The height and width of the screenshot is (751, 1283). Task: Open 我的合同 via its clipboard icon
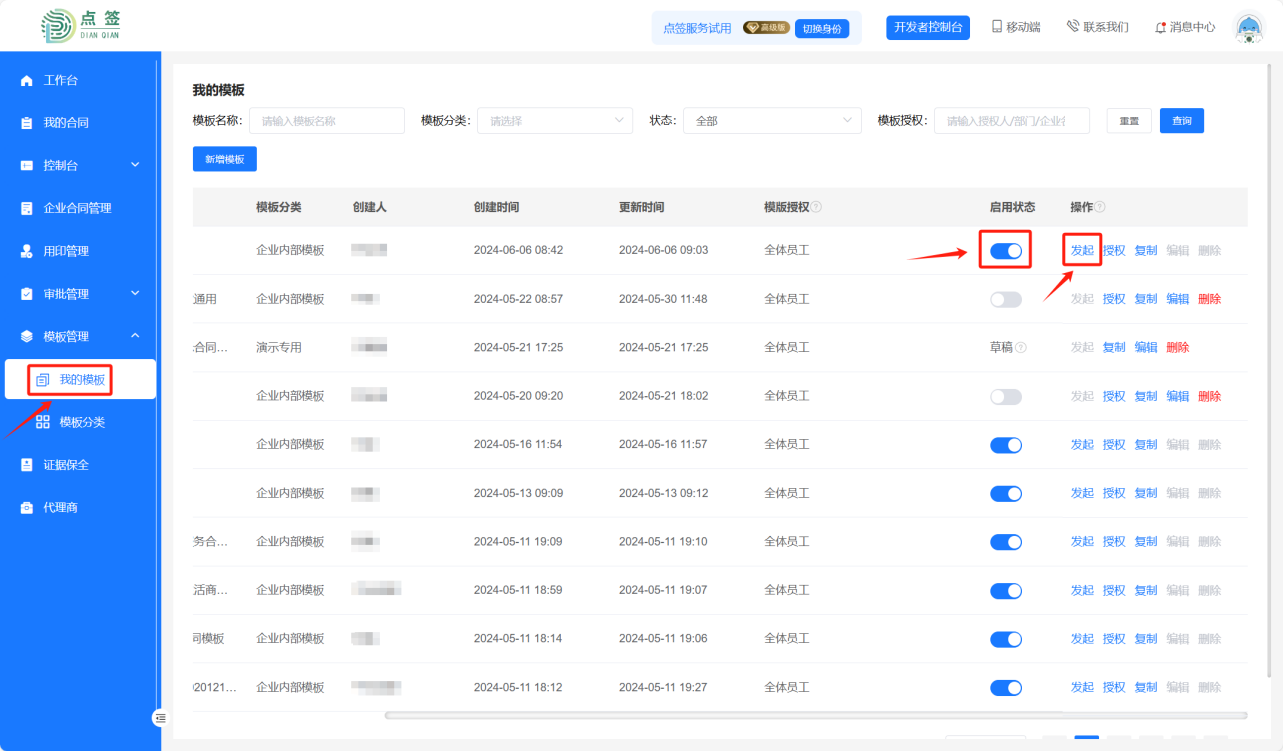point(27,123)
